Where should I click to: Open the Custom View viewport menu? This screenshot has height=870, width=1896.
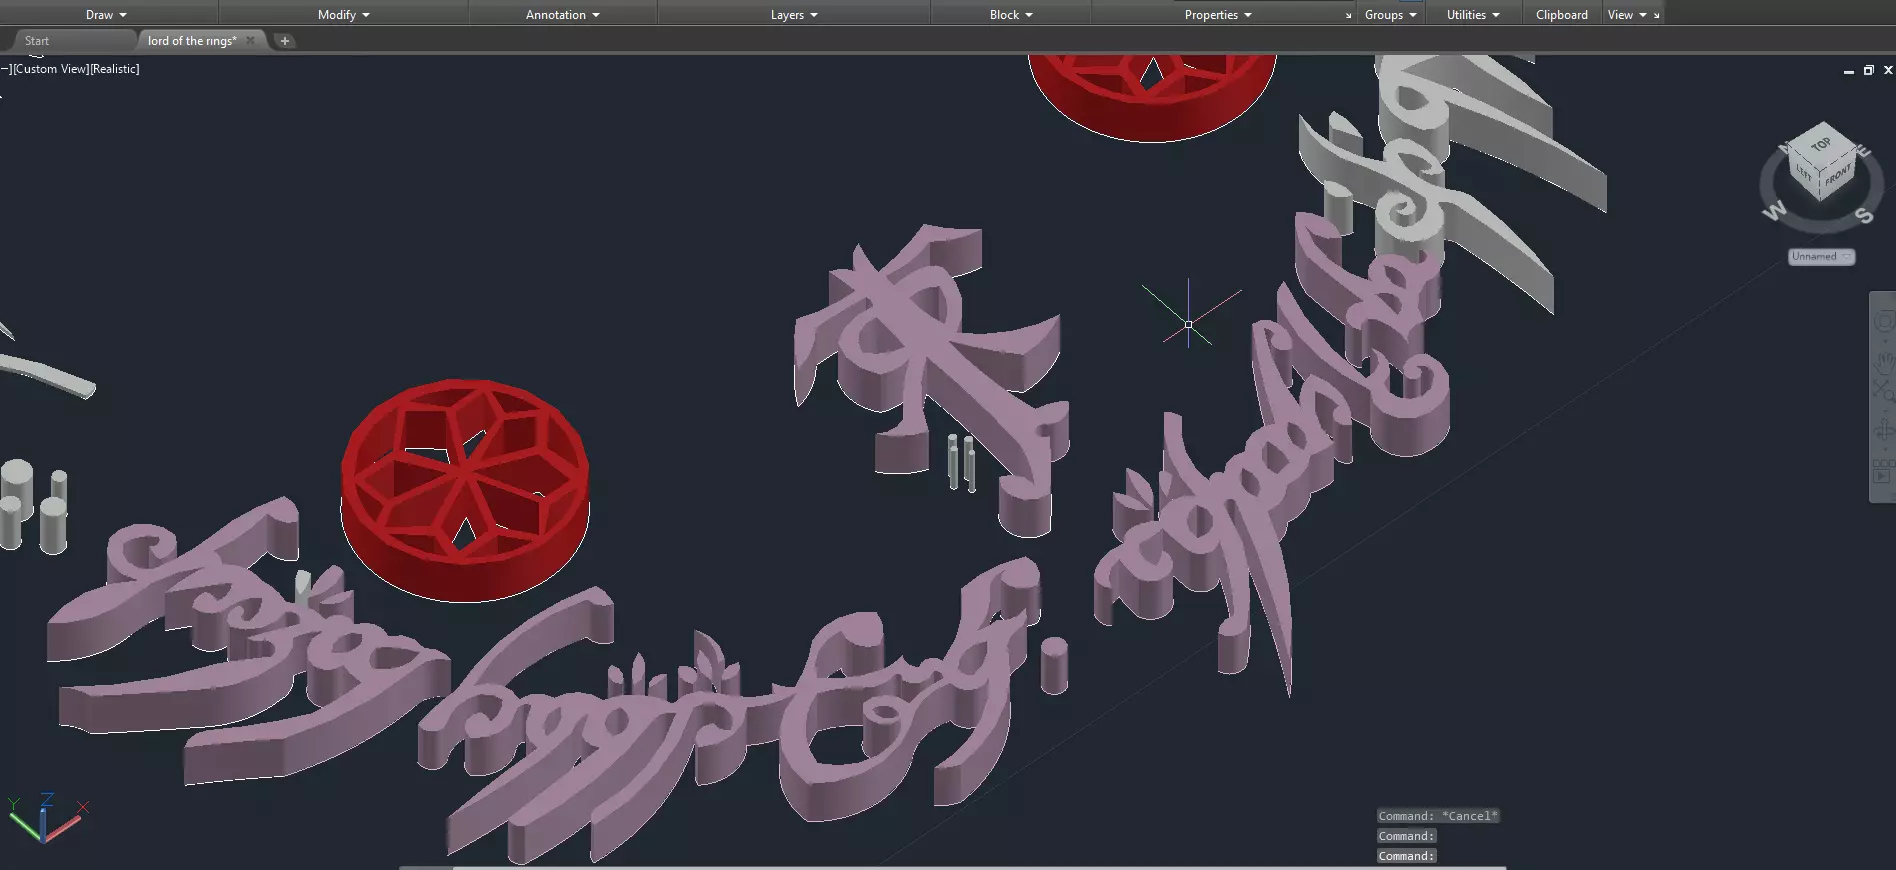pyautogui.click(x=50, y=69)
